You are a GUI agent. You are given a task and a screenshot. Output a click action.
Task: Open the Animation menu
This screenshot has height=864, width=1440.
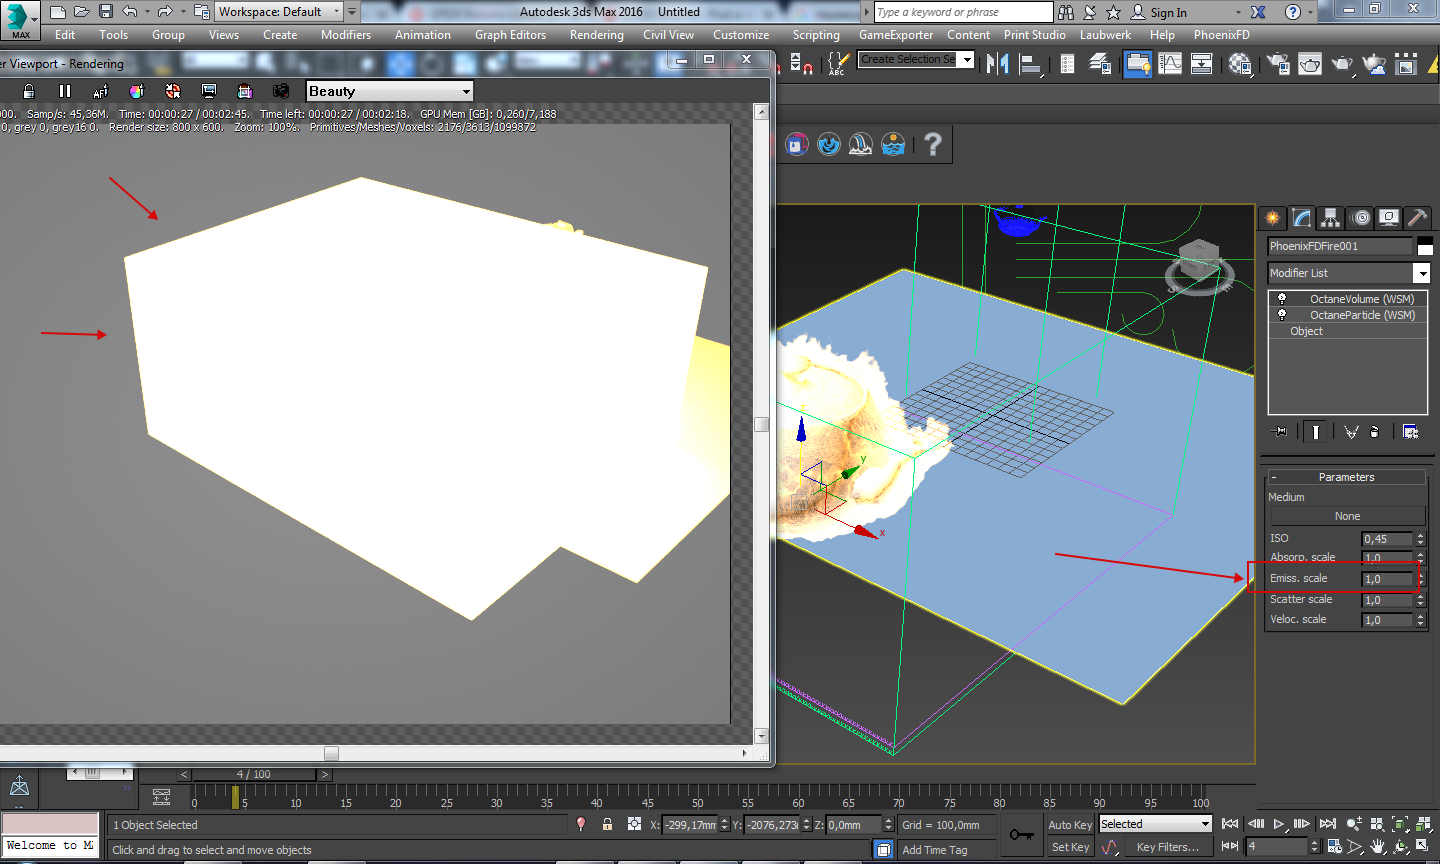tap(422, 35)
